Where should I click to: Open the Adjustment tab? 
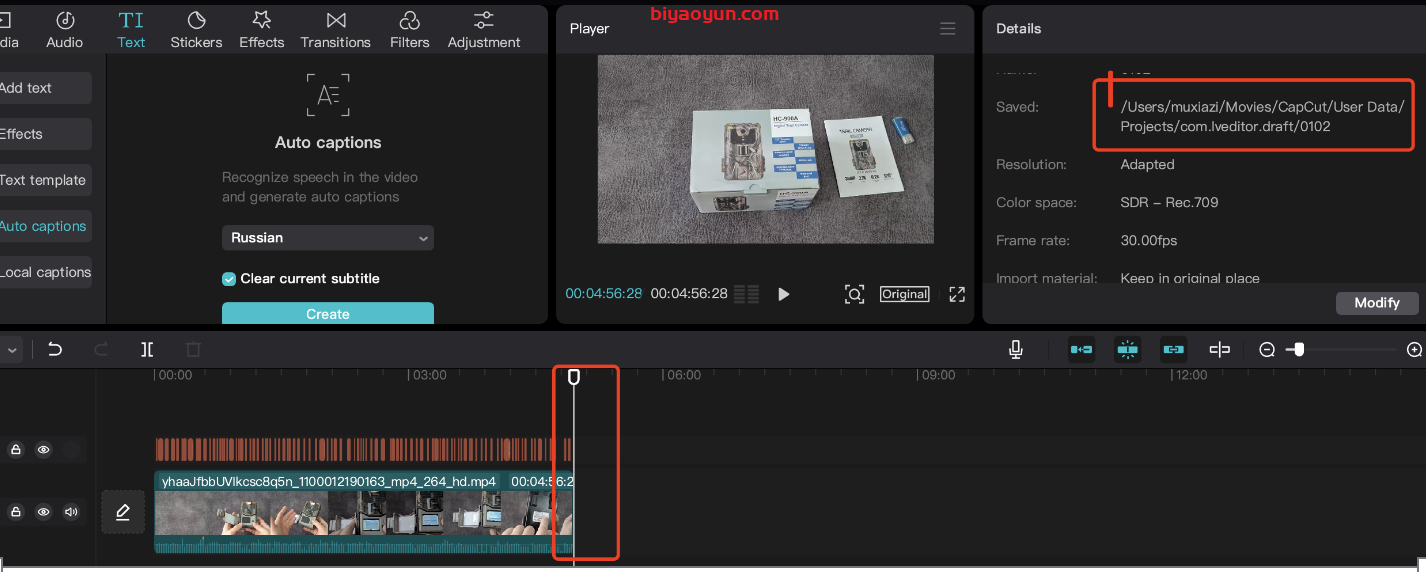pyautogui.click(x=484, y=30)
